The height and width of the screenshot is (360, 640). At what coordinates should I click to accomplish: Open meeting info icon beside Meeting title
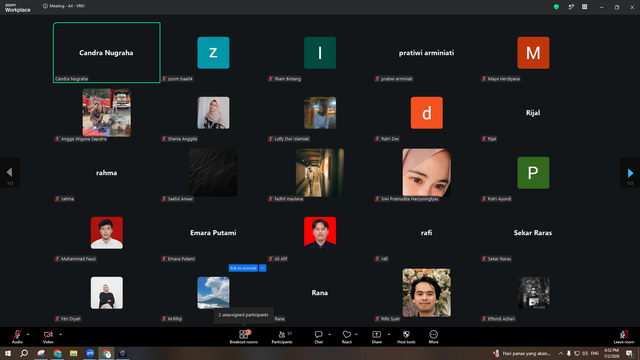[45, 6]
